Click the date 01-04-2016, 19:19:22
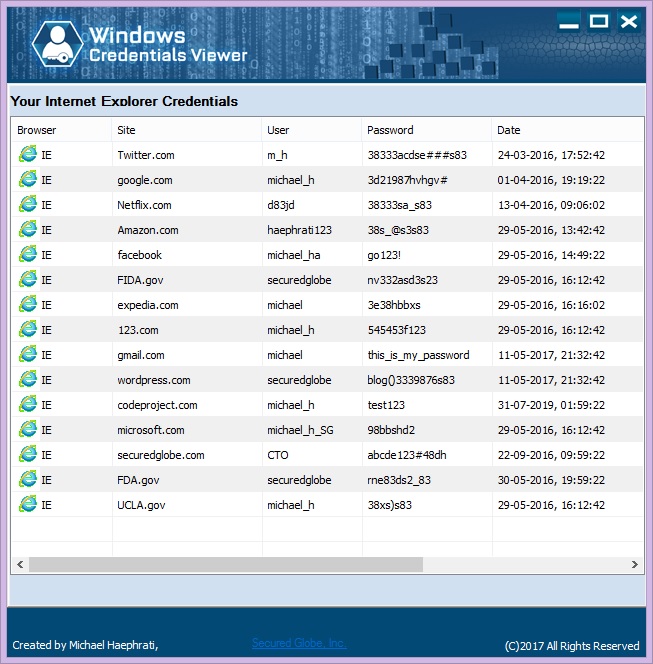This screenshot has width=653, height=664. point(551,180)
